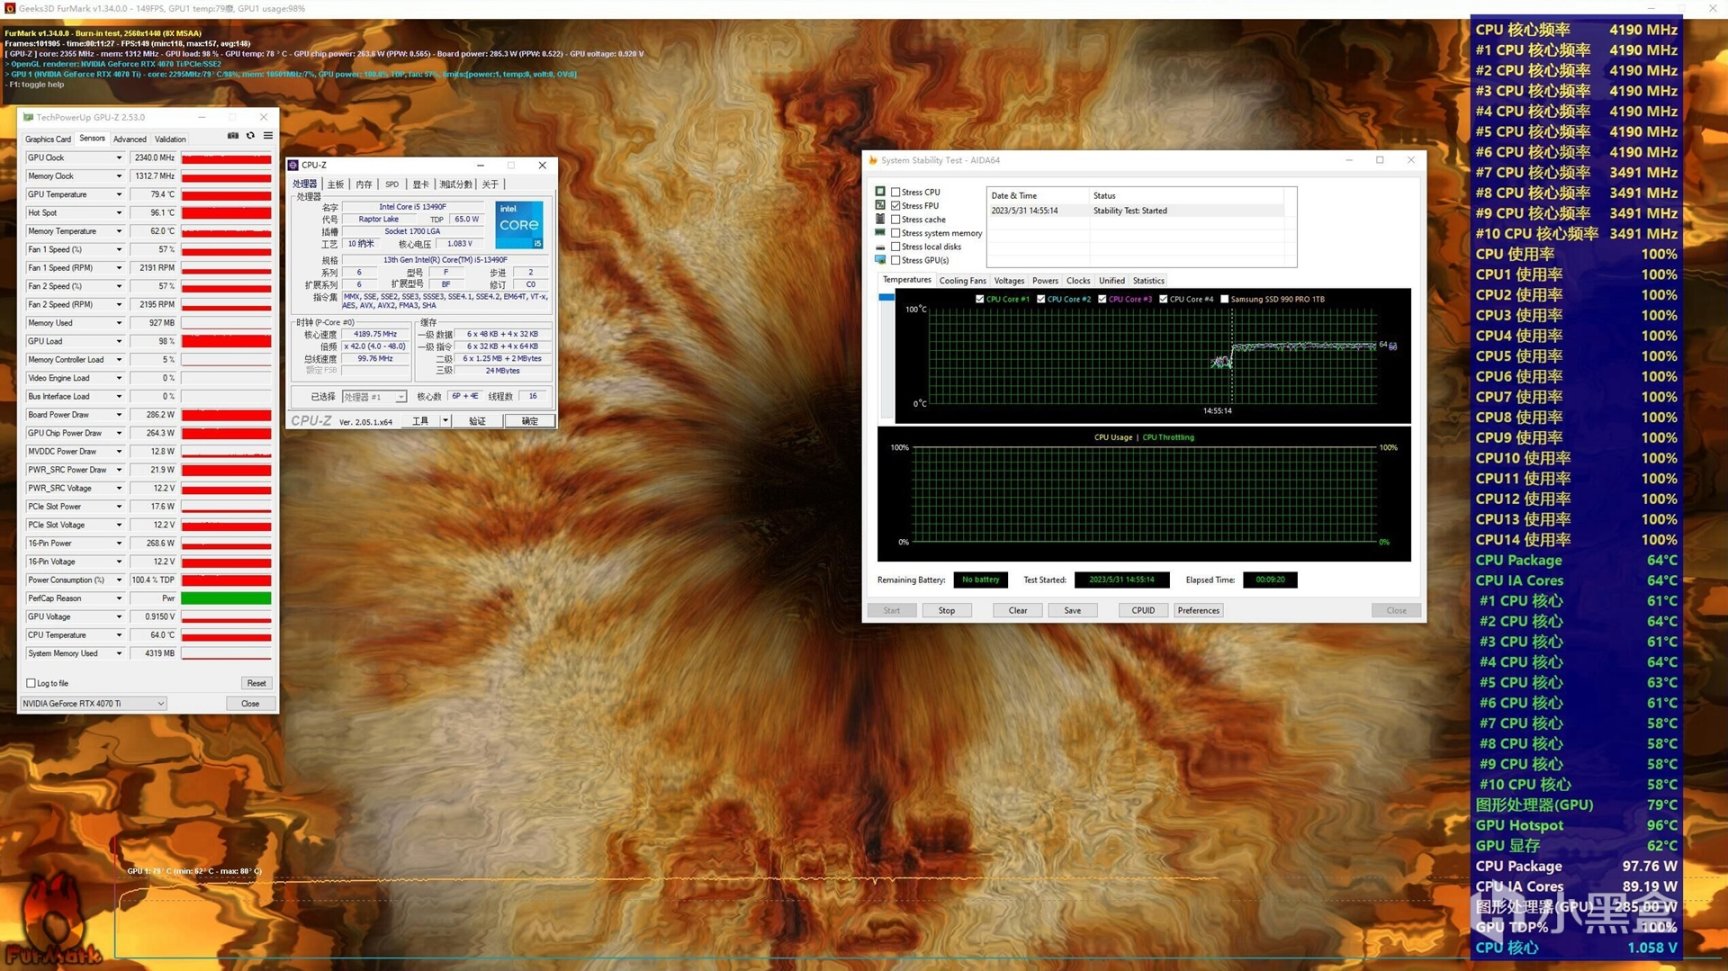Switch to GPU-Z Advanced tab

point(130,139)
